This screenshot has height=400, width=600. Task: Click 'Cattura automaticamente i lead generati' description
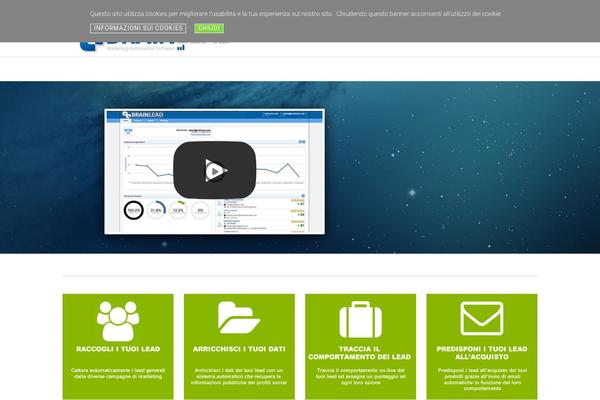click(x=118, y=374)
